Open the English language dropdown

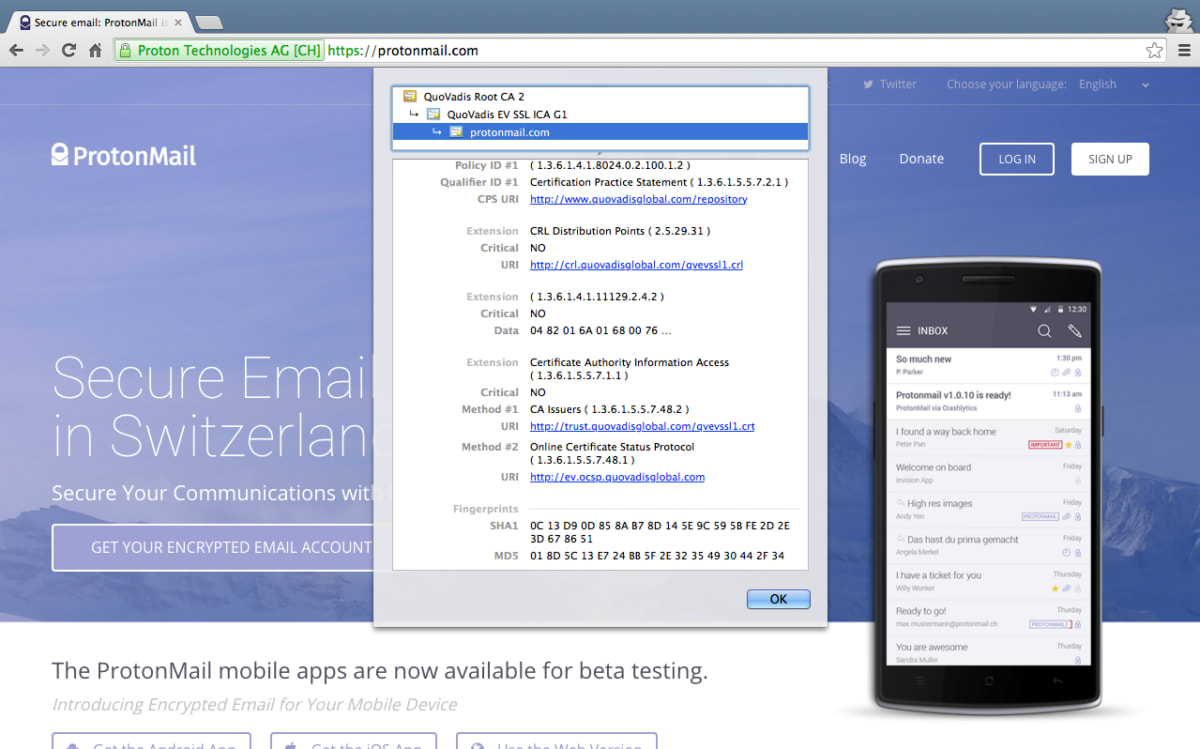(1113, 84)
